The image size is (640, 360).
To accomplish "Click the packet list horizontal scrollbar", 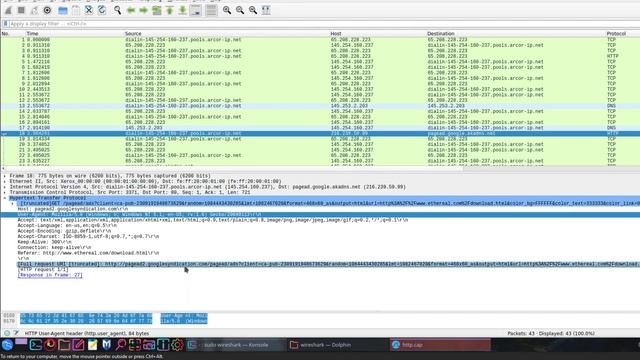I will pos(233,168).
